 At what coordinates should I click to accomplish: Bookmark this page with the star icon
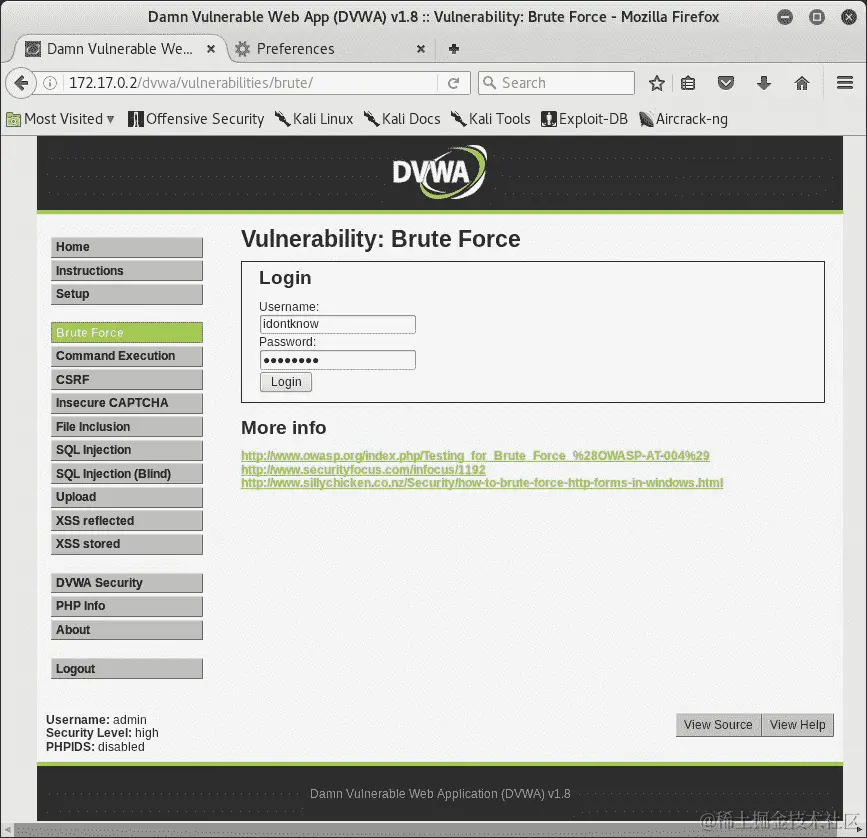point(656,83)
